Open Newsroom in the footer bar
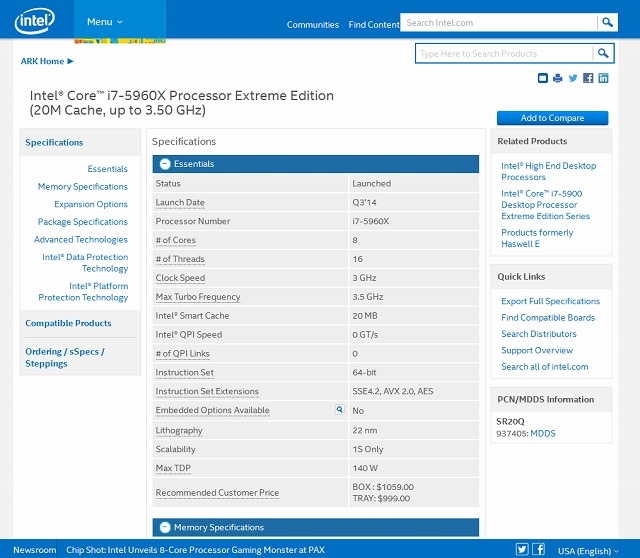The image size is (640, 558). 35,550
